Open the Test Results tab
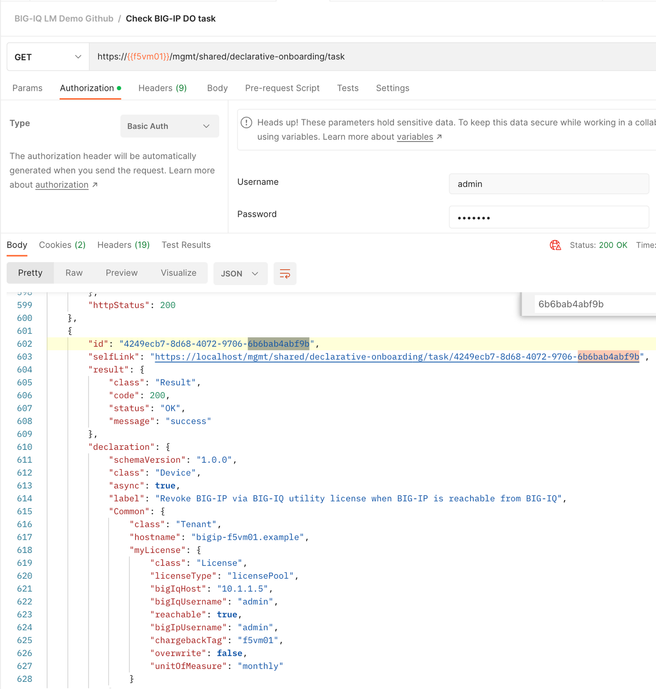 coord(186,245)
